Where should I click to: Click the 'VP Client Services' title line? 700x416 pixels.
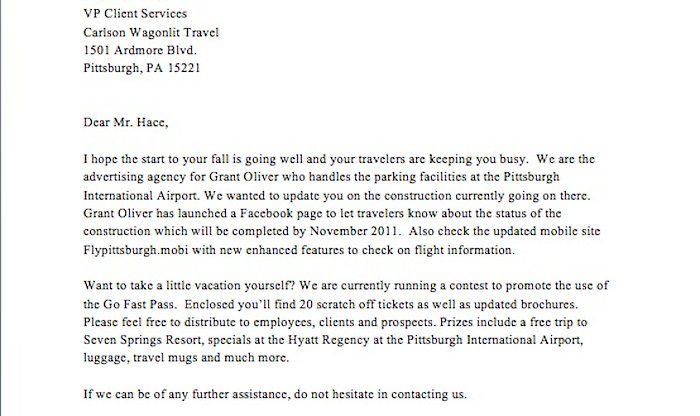(x=135, y=14)
